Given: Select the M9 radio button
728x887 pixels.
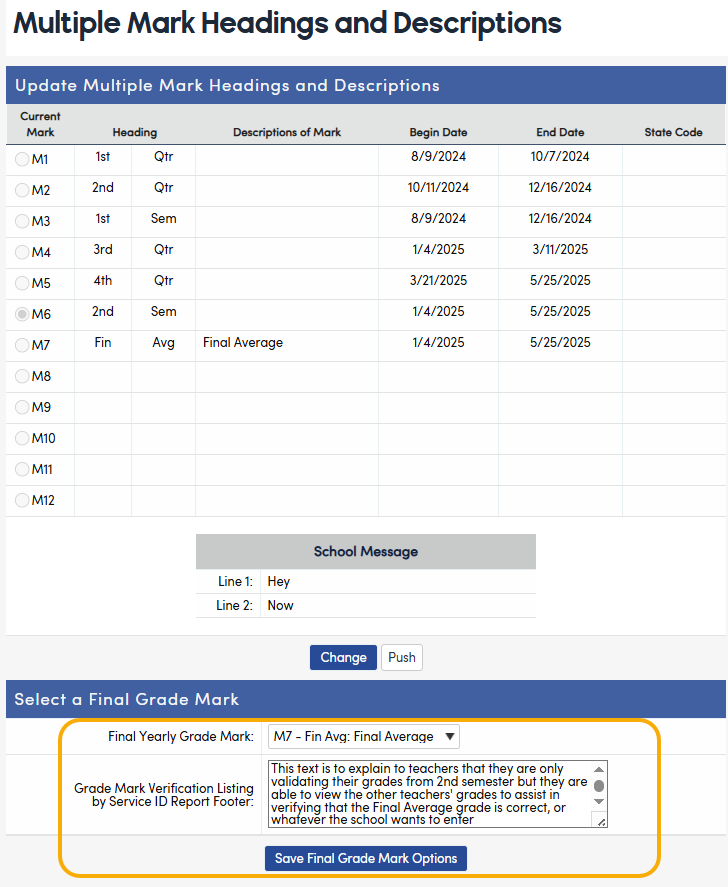Looking at the screenshot, I should [22, 407].
